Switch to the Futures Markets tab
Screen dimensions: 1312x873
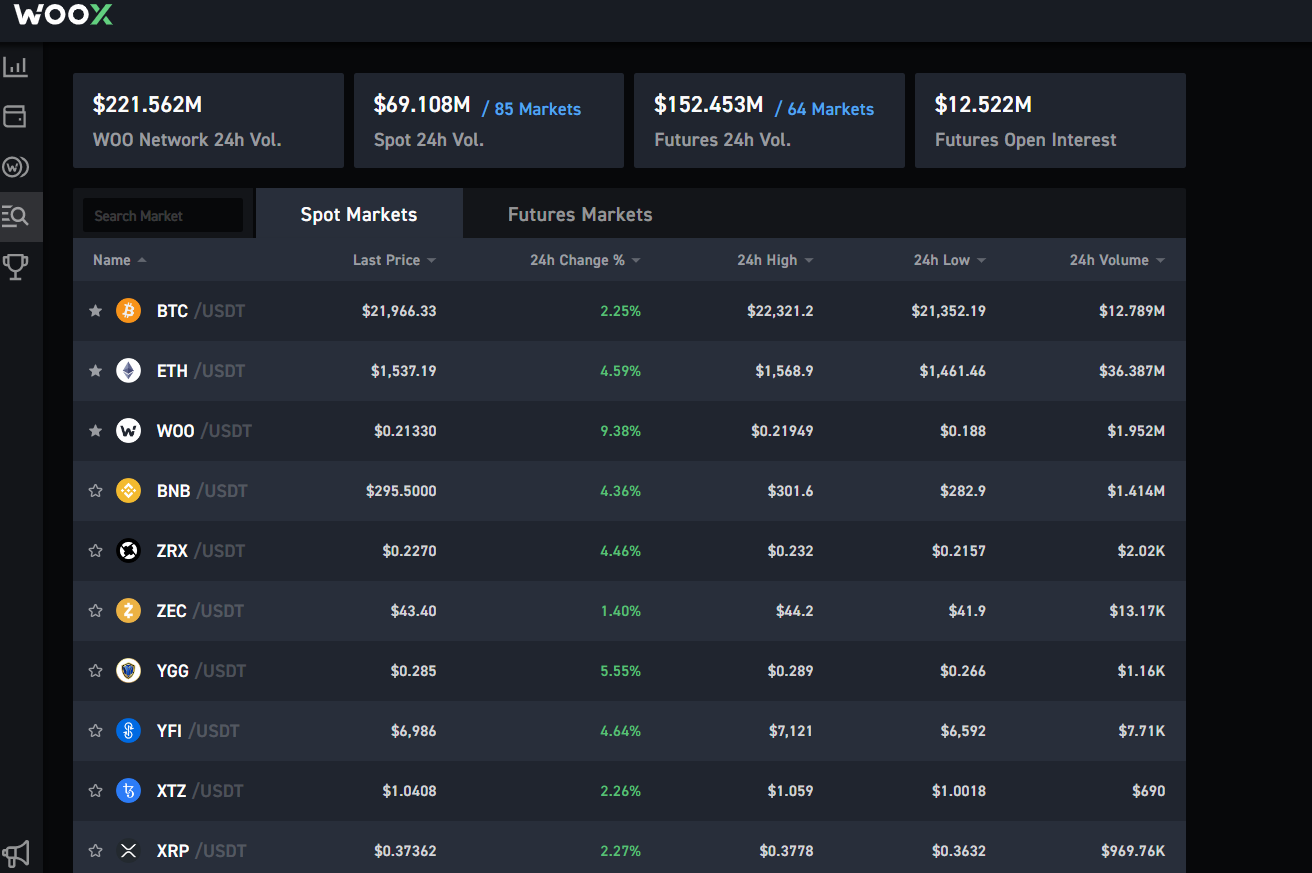tap(580, 214)
